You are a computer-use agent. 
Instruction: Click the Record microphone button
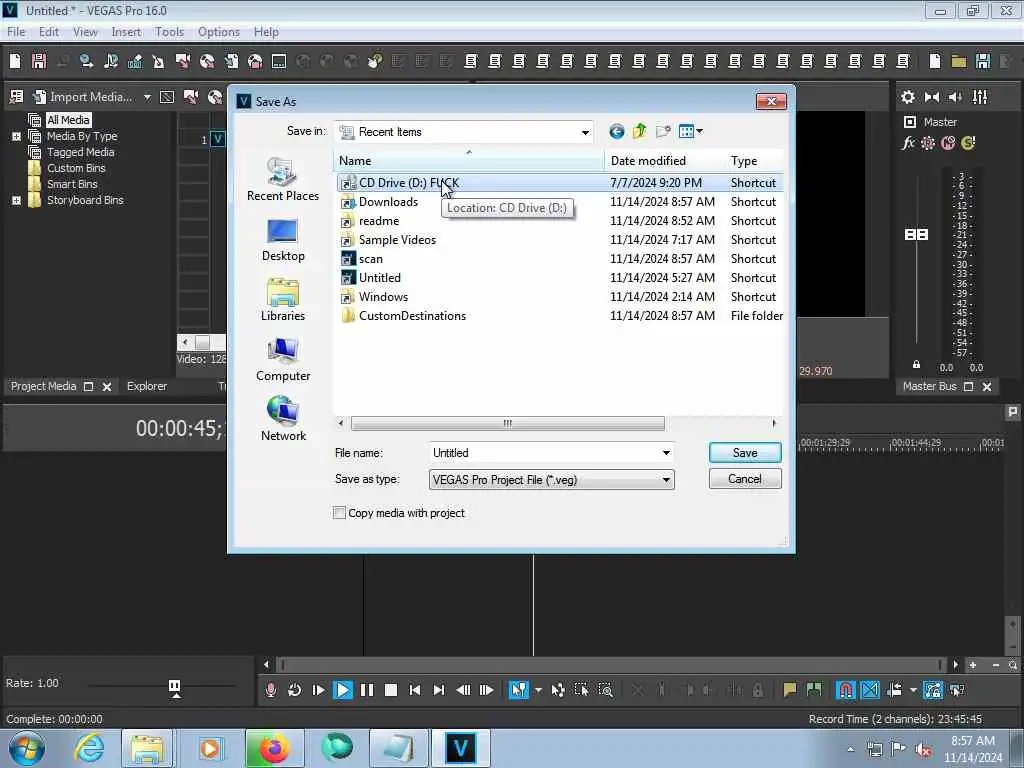[271, 690]
